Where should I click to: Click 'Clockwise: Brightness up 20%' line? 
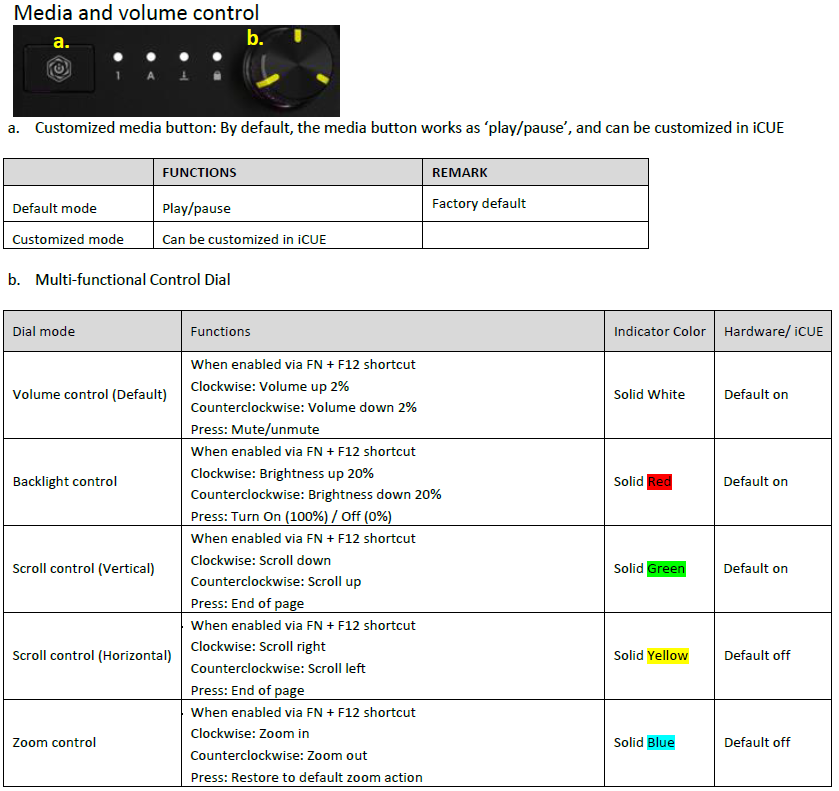[x=282, y=474]
